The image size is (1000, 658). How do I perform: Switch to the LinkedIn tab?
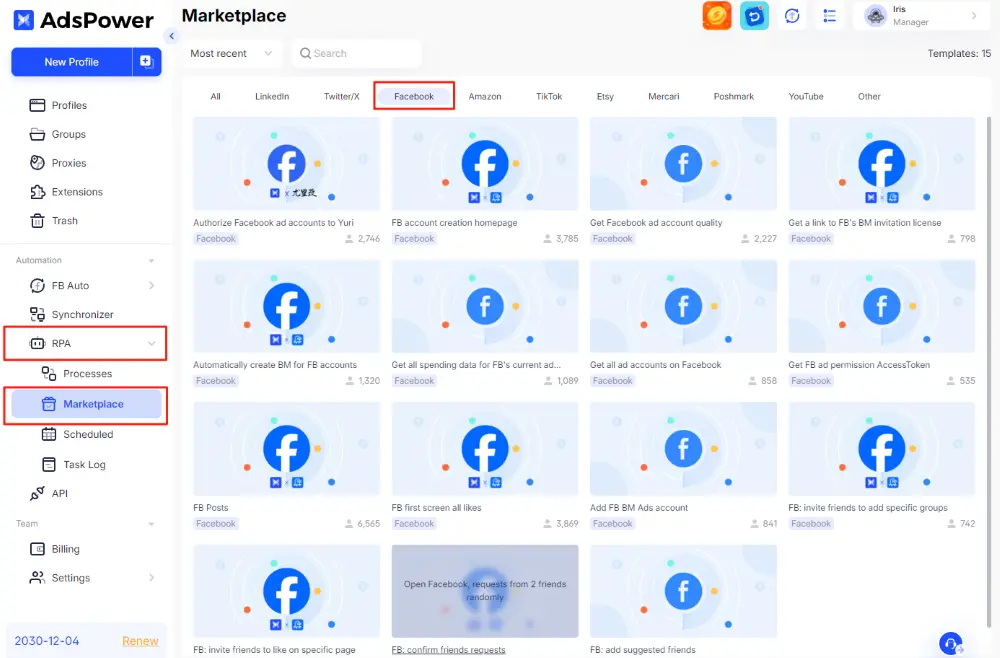[x=272, y=96]
